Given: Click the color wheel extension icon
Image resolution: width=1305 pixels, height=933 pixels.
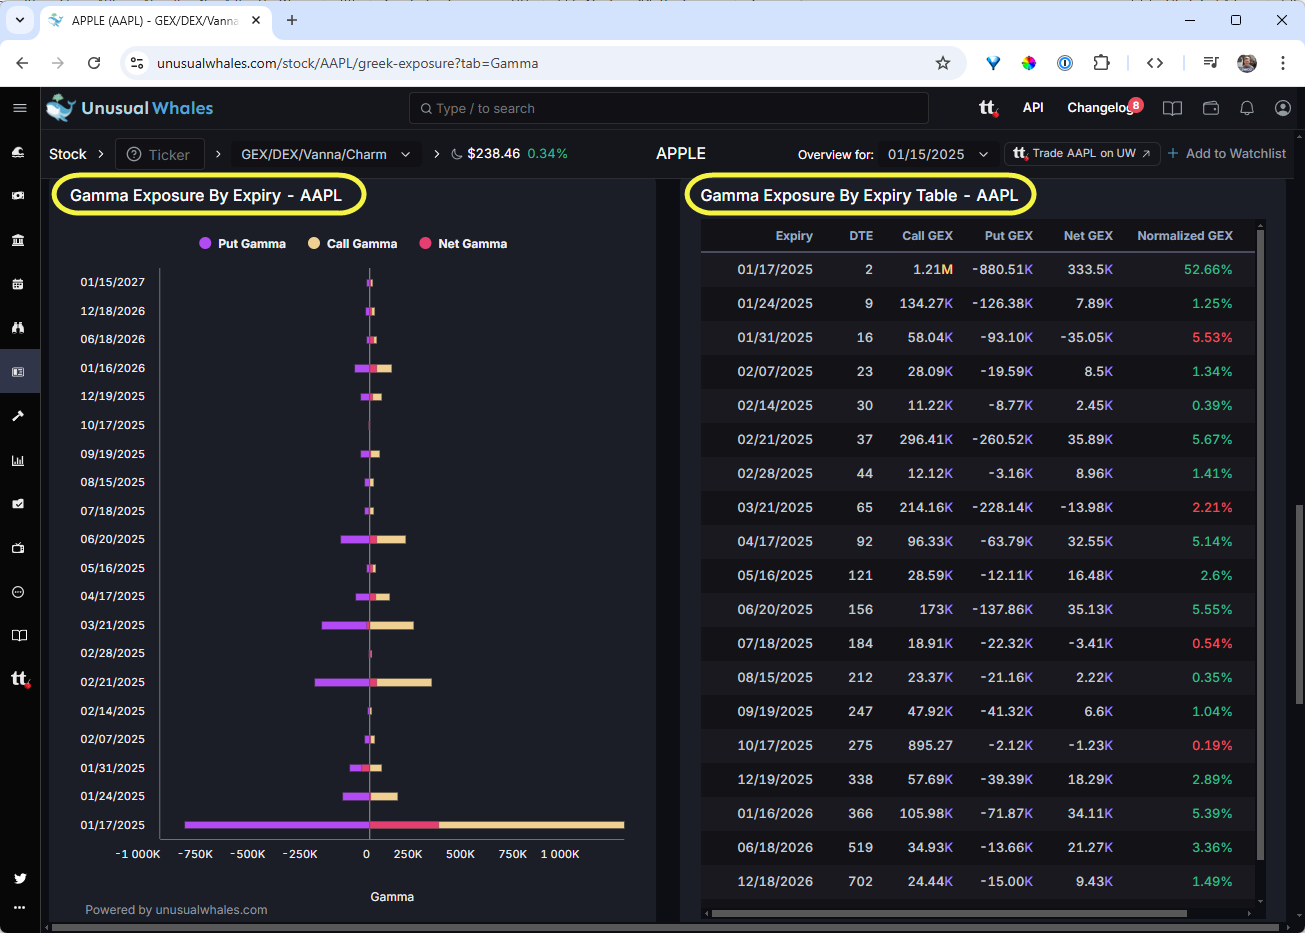Looking at the screenshot, I should click(x=1029, y=63).
